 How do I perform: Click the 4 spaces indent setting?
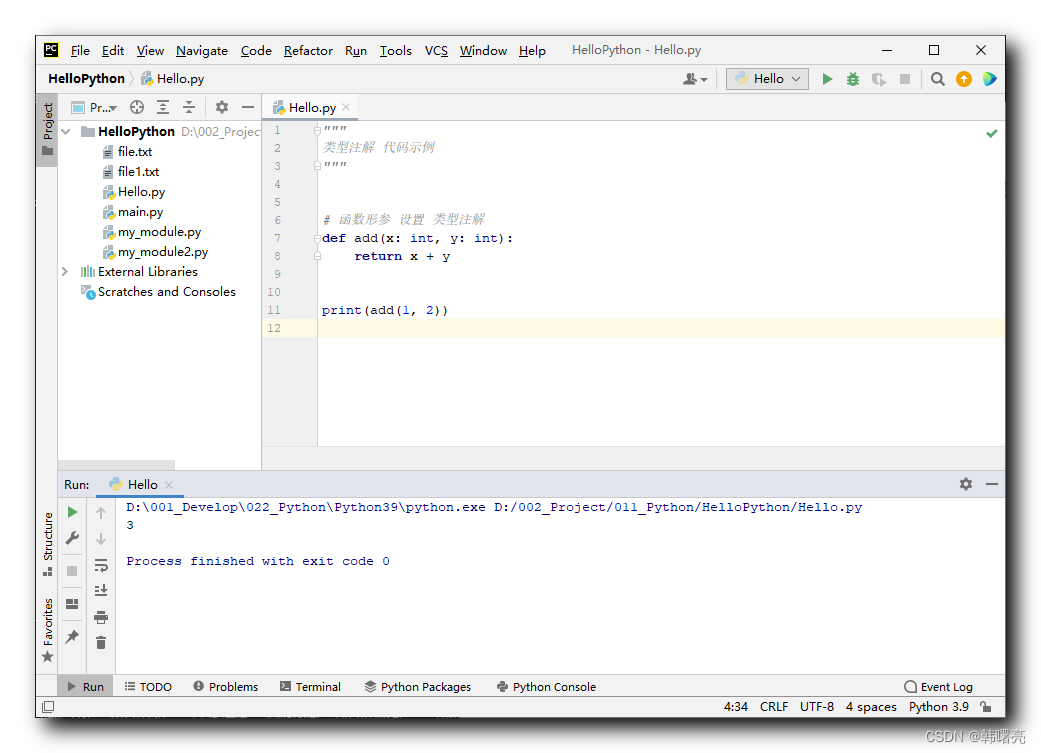[x=871, y=707]
